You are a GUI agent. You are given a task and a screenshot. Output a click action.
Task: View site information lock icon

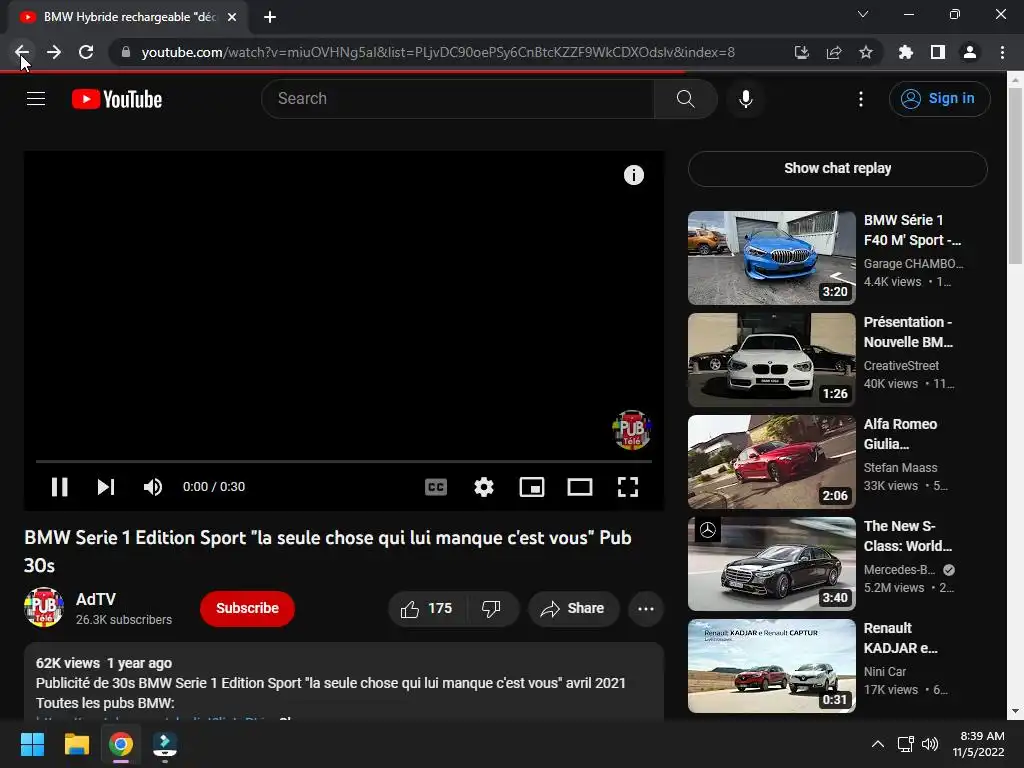(125, 52)
